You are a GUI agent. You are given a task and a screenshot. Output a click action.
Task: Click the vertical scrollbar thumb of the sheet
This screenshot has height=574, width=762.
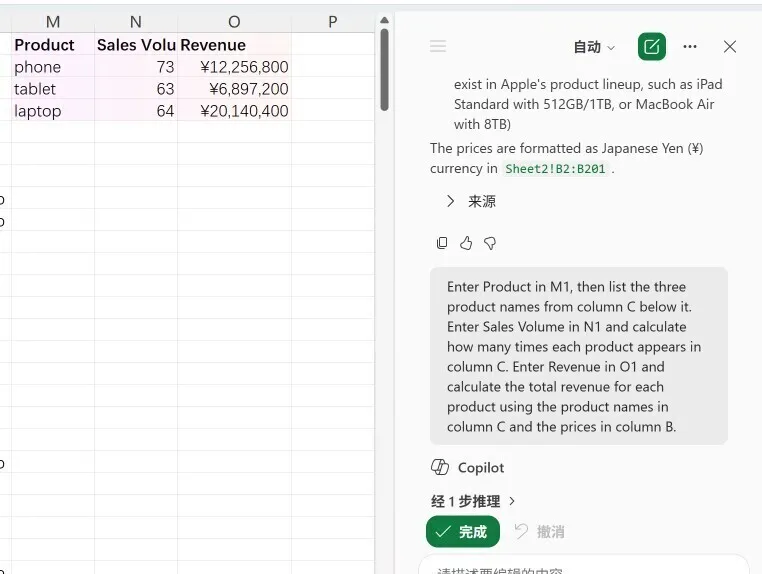384,70
